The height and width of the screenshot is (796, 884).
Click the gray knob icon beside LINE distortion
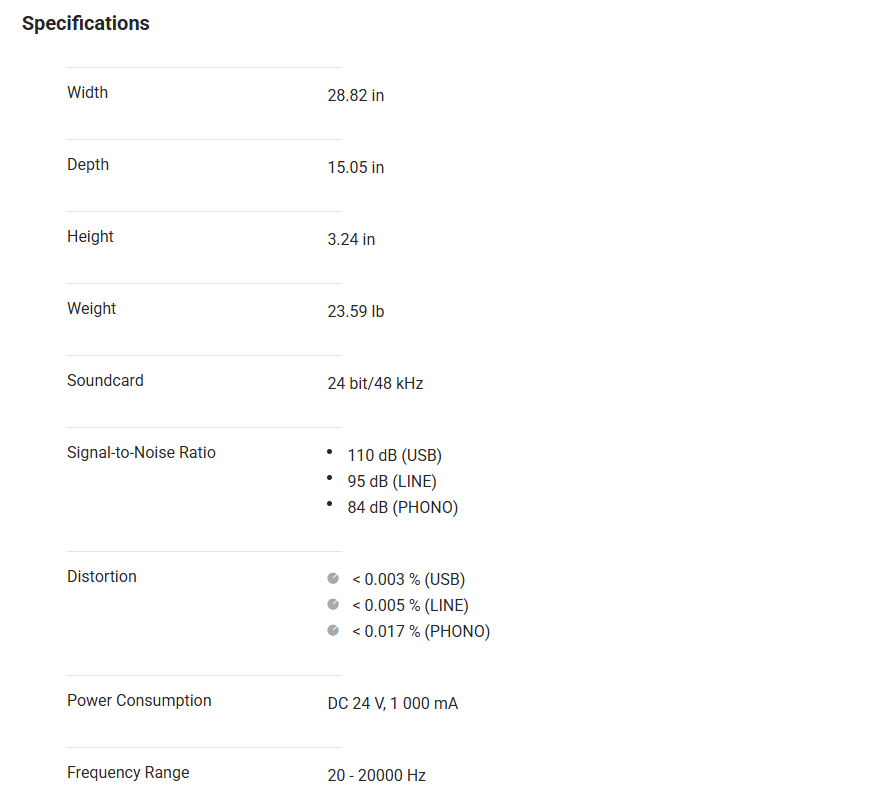tap(333, 605)
